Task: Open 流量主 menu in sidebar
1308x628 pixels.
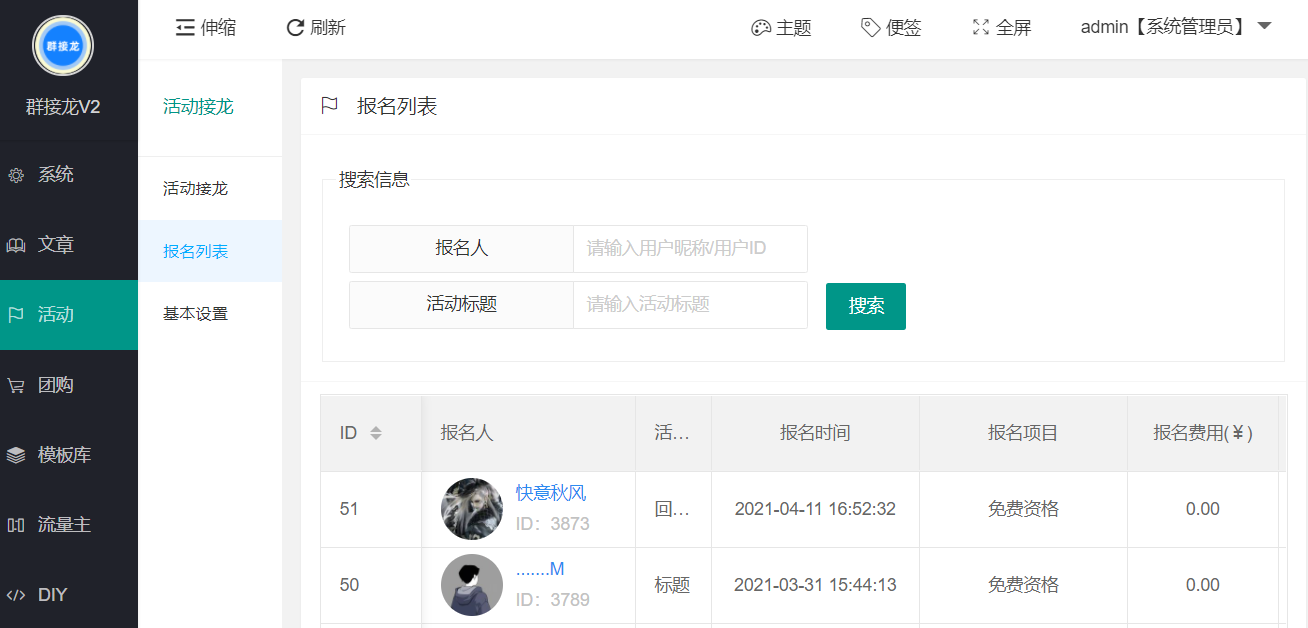Action: (69, 525)
